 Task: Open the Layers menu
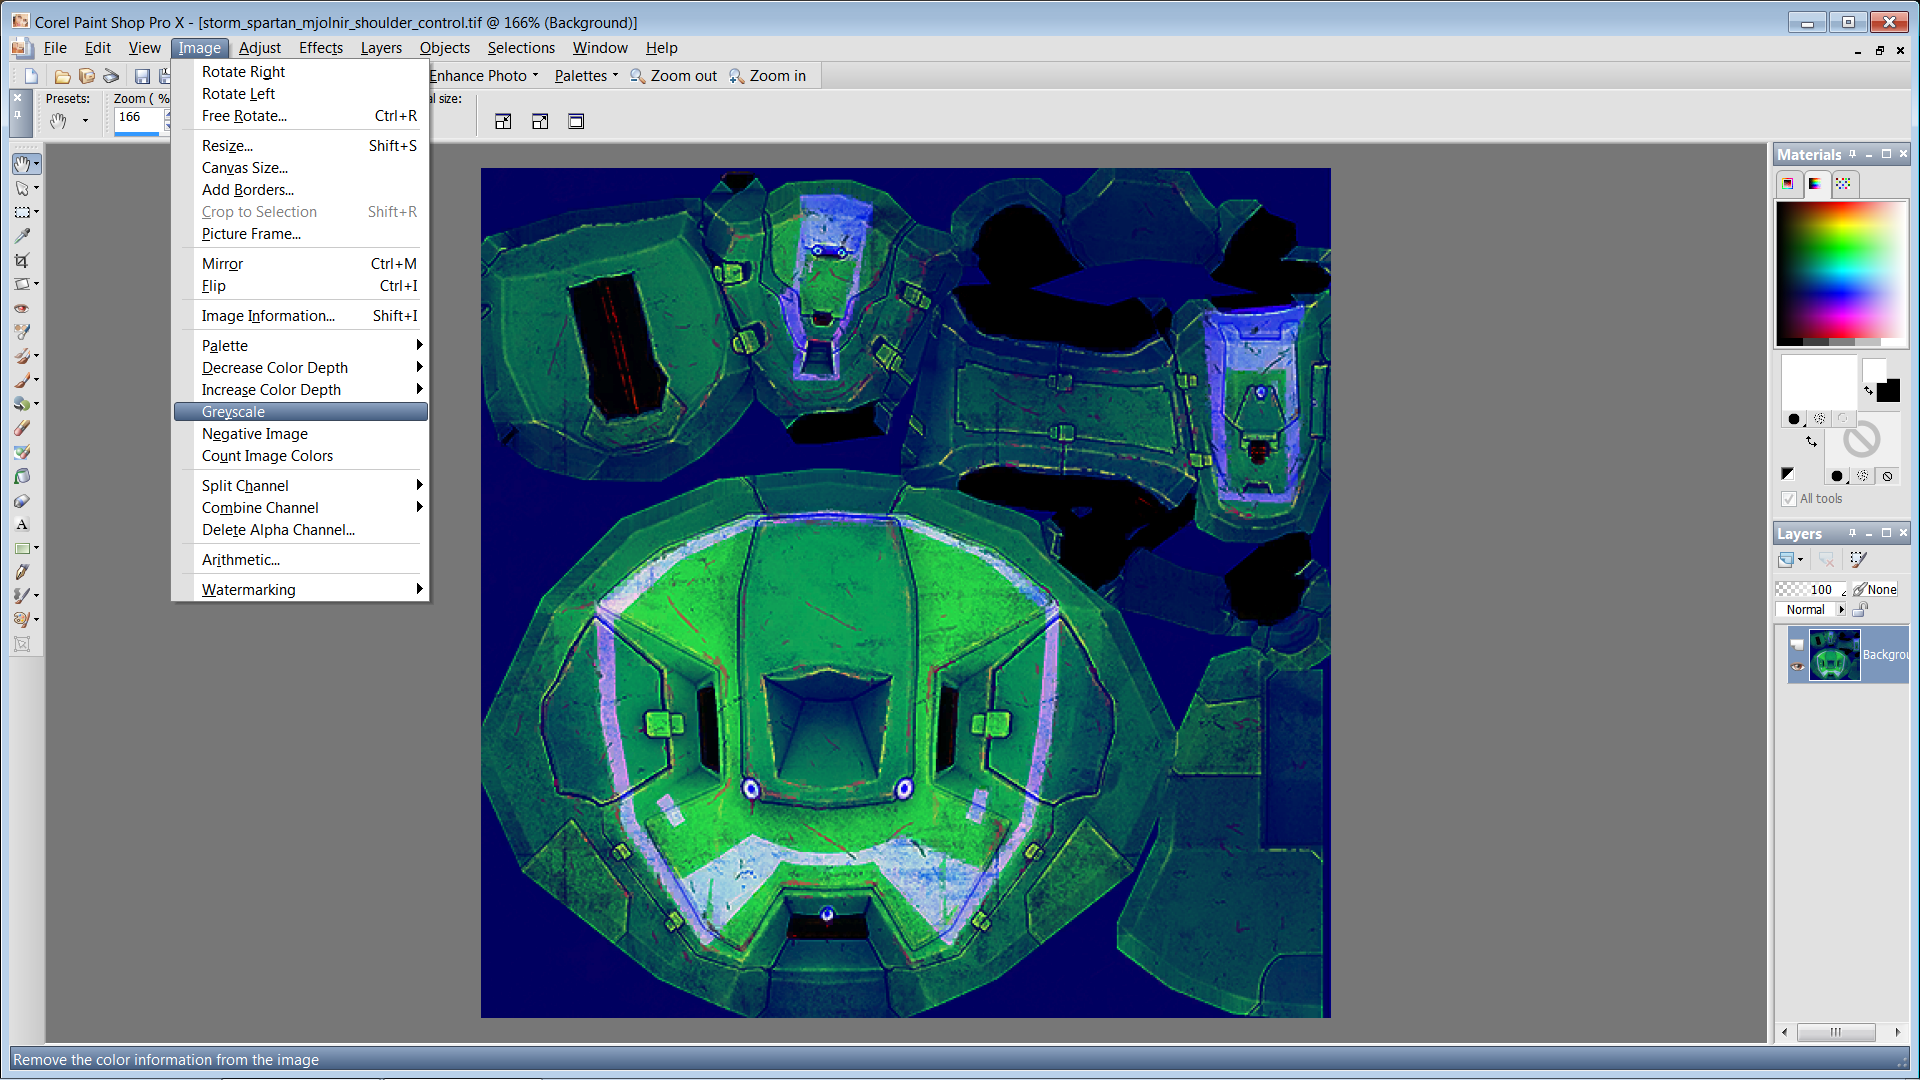[381, 48]
